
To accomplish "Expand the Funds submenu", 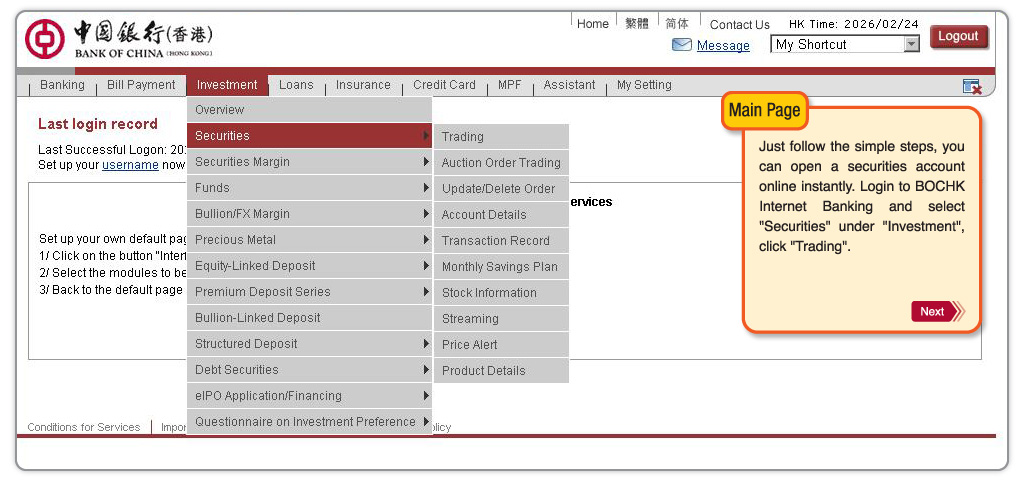I will pos(309,187).
